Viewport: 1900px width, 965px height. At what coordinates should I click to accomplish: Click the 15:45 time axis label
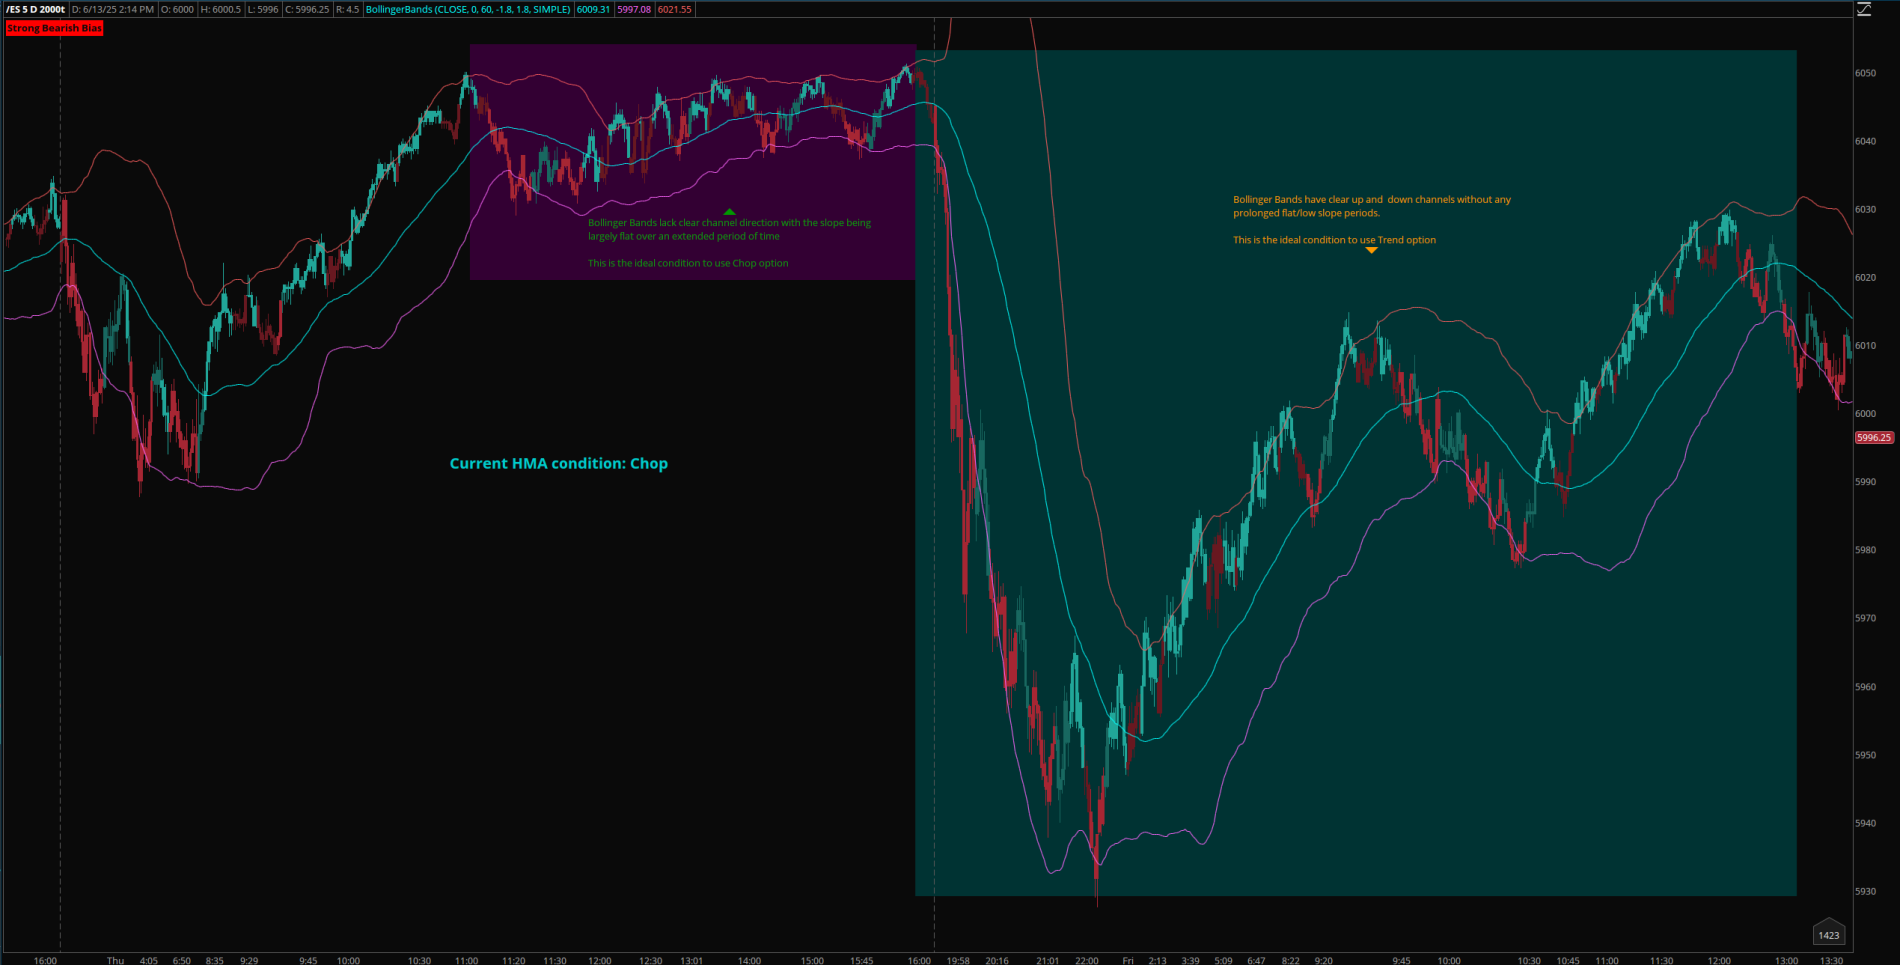[861, 960]
